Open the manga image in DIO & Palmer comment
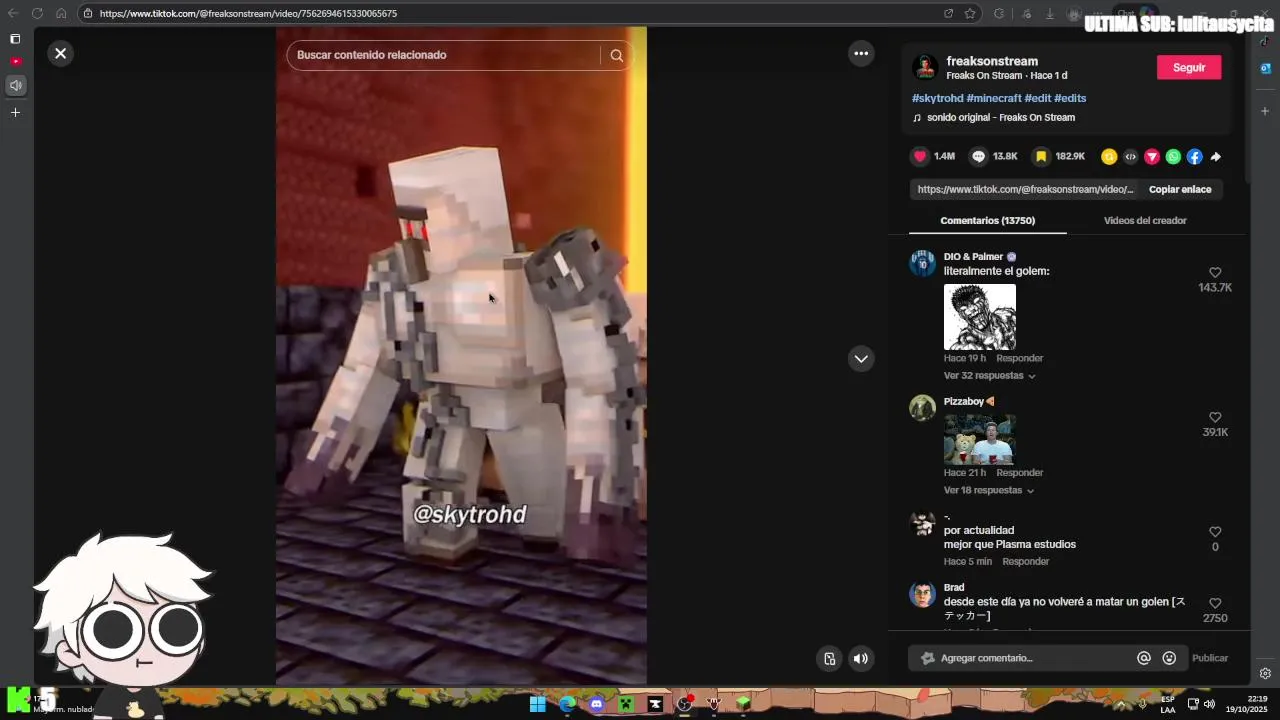The height and width of the screenshot is (720, 1280). [979, 317]
